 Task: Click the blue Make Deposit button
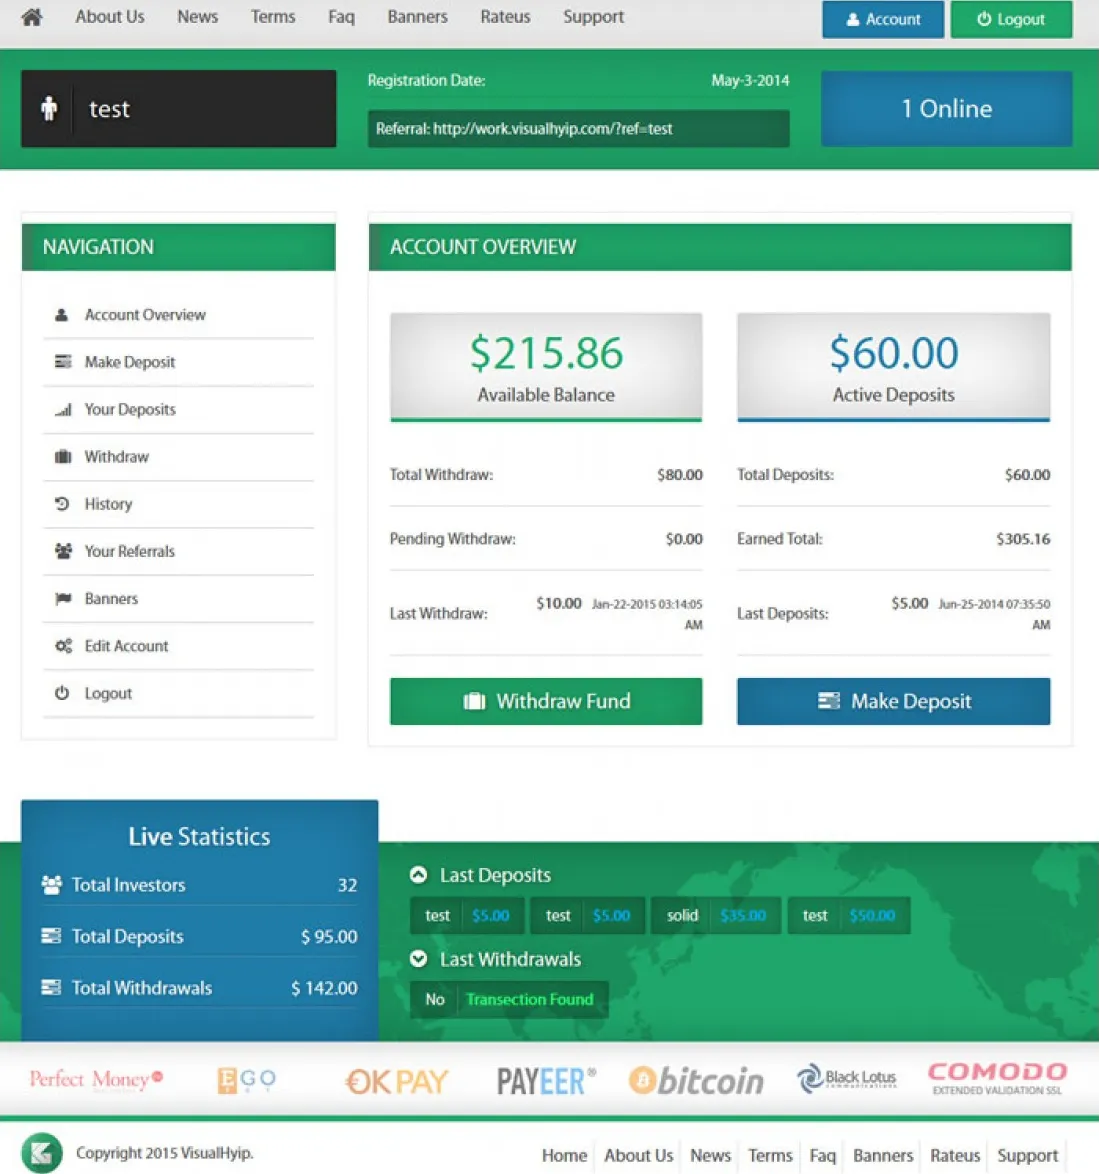click(893, 702)
